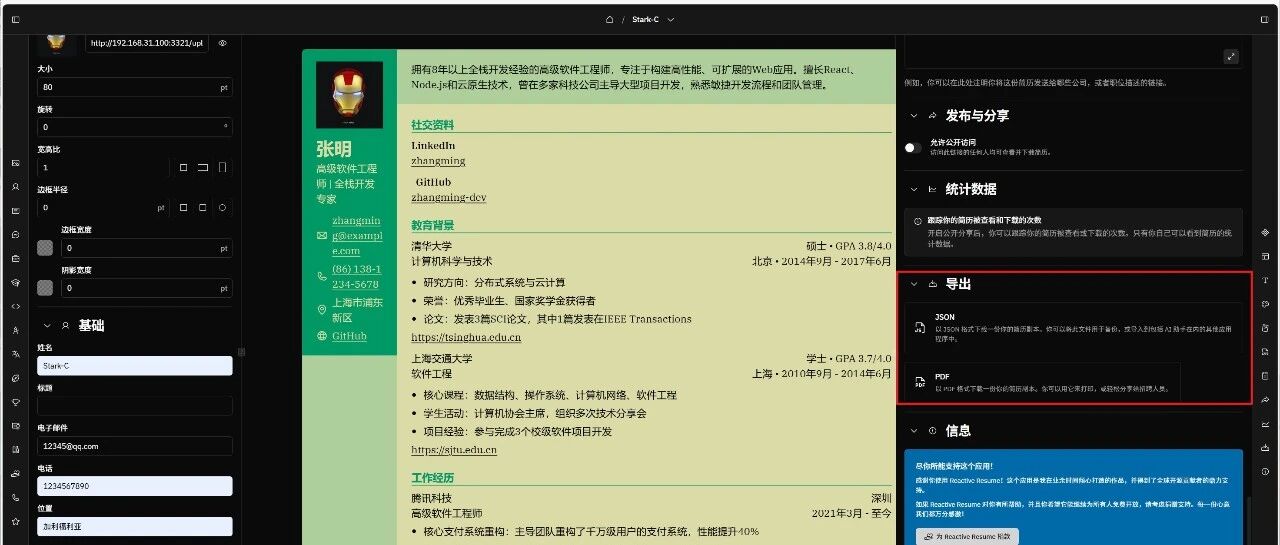The height and width of the screenshot is (545, 1280).
Task: Collapse the 导出 section chevron
Action: [x=914, y=284]
